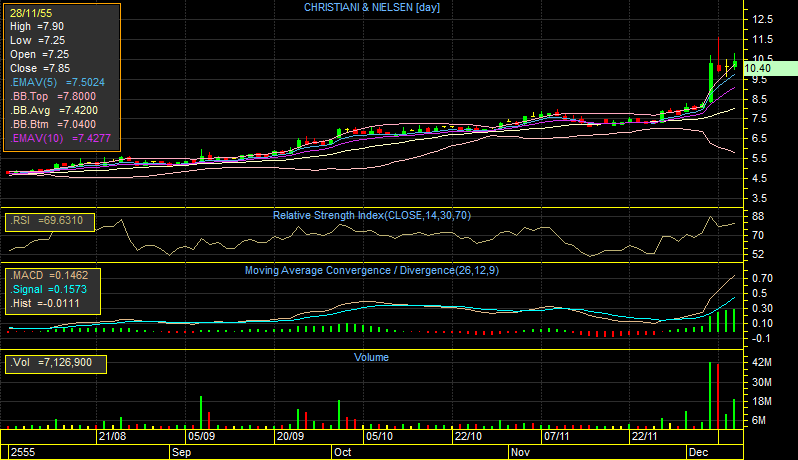Click the 12.5 price axis label

coord(762,19)
